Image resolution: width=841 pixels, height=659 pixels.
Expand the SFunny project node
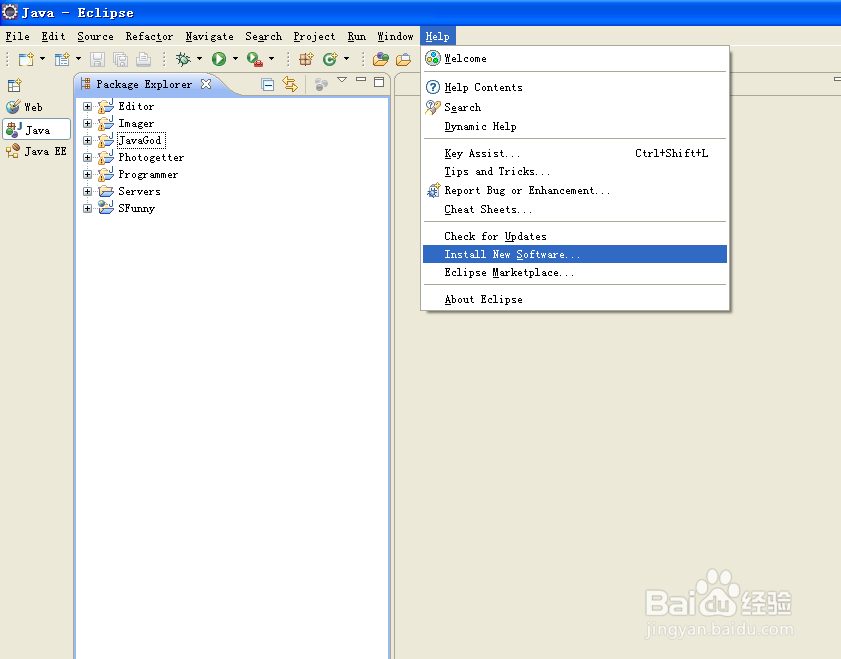point(87,208)
